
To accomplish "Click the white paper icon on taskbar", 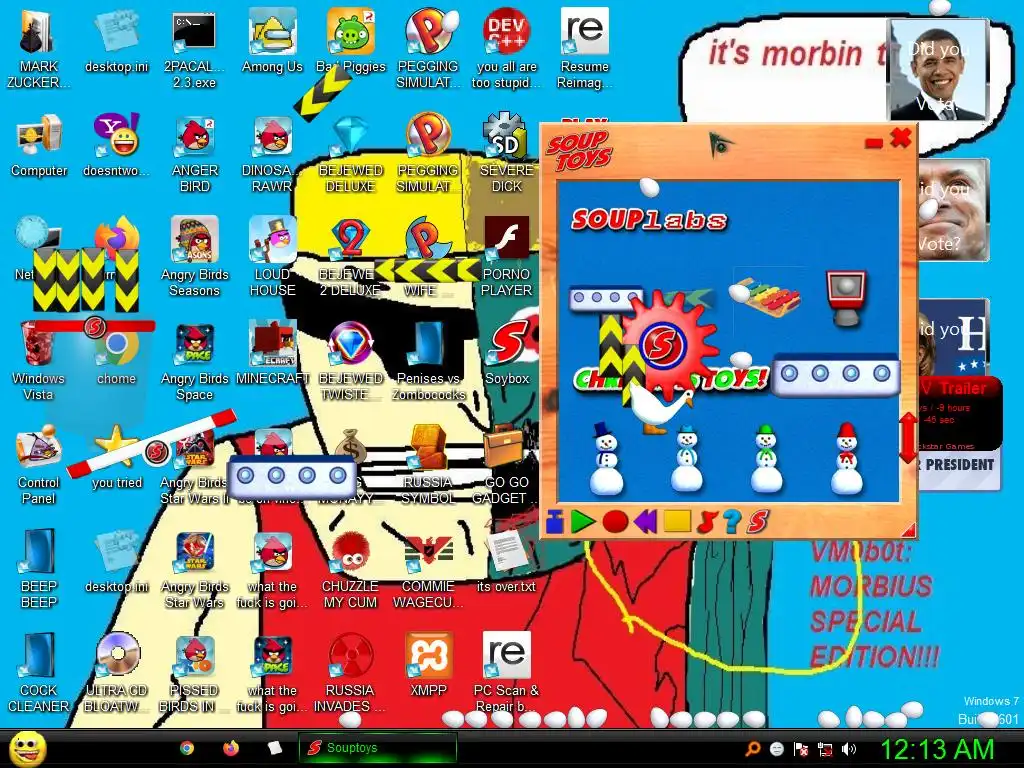I will pos(275,748).
